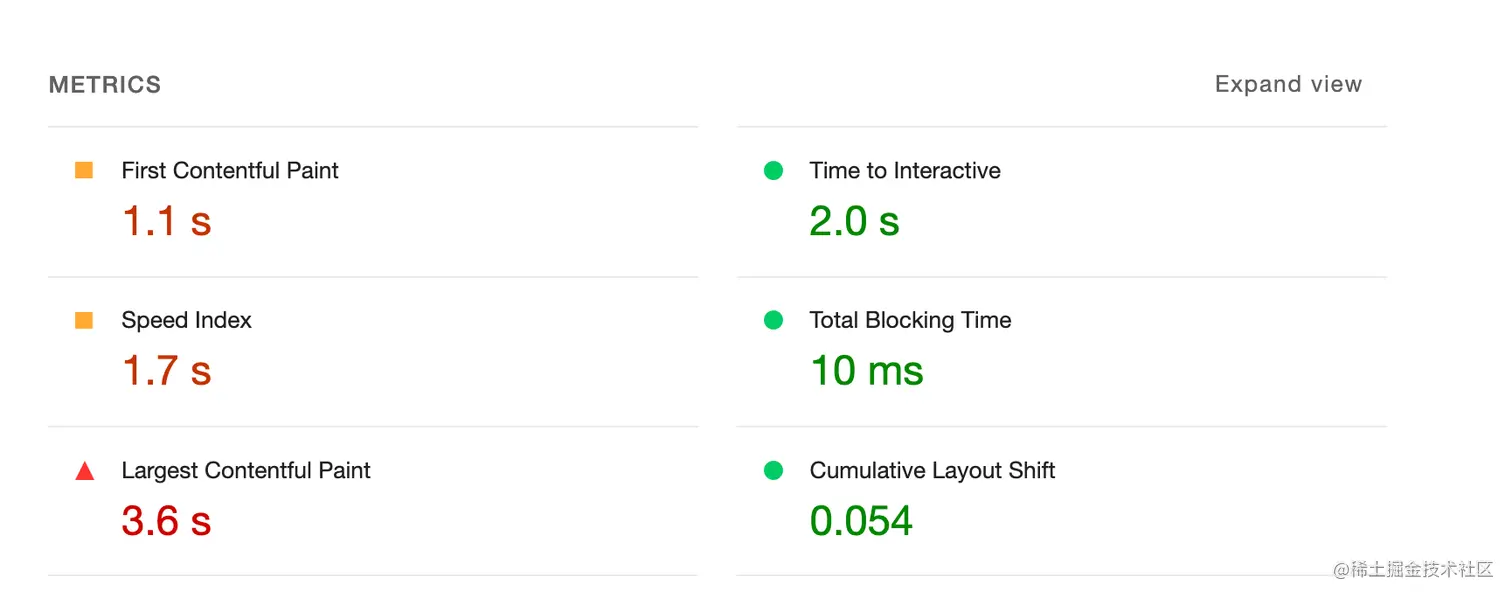Expand the First Contentful Paint metric label

pyautogui.click(x=230, y=171)
